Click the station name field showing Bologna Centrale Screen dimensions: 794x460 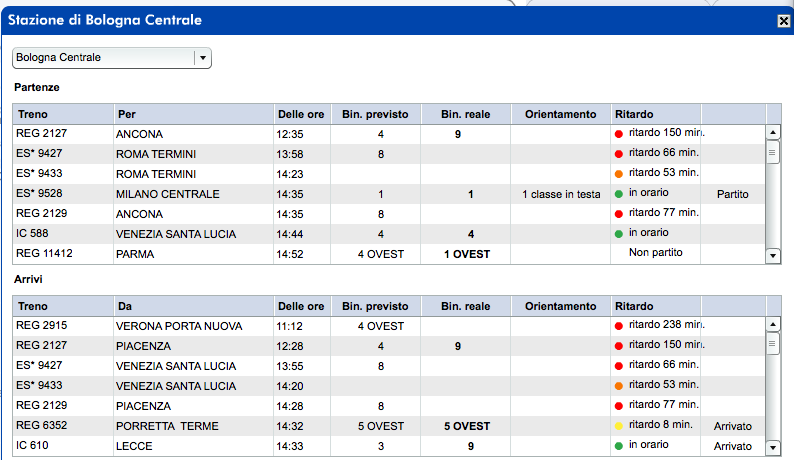click(102, 58)
